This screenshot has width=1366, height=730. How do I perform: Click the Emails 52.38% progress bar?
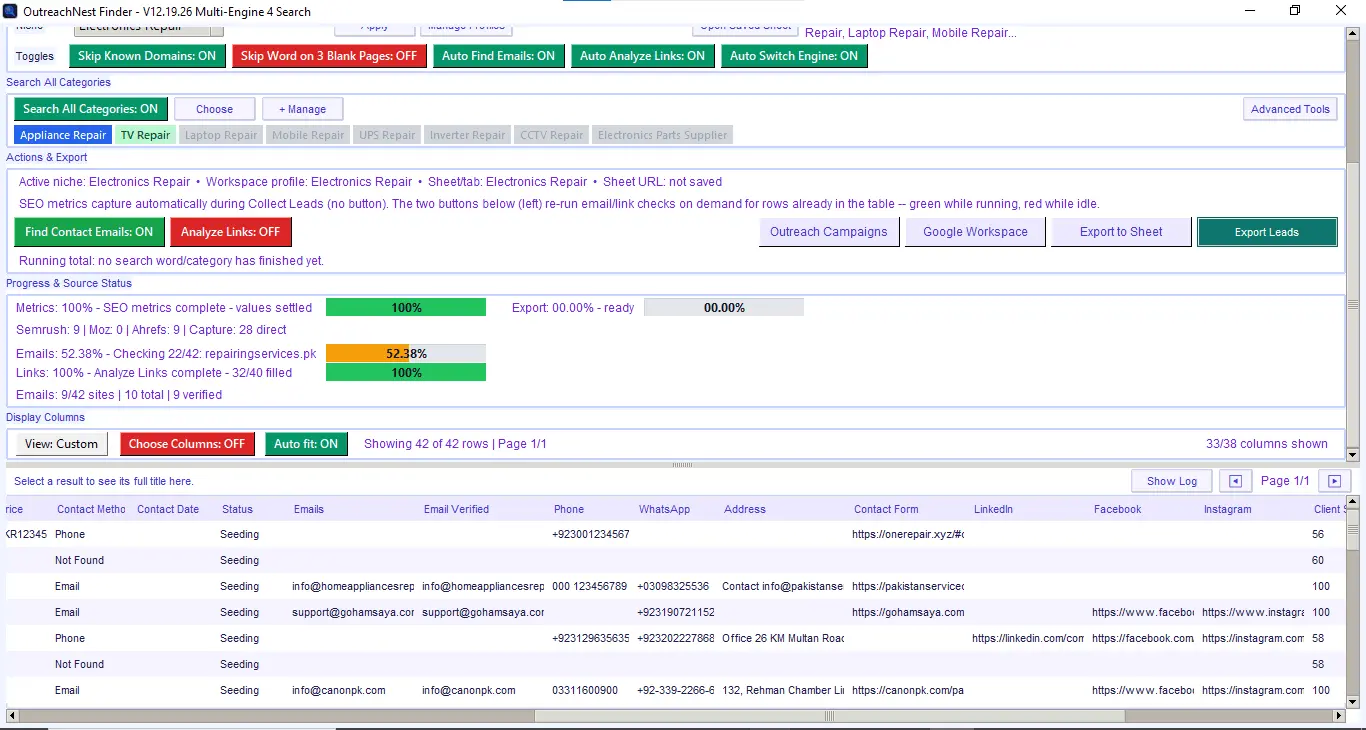[x=406, y=354]
